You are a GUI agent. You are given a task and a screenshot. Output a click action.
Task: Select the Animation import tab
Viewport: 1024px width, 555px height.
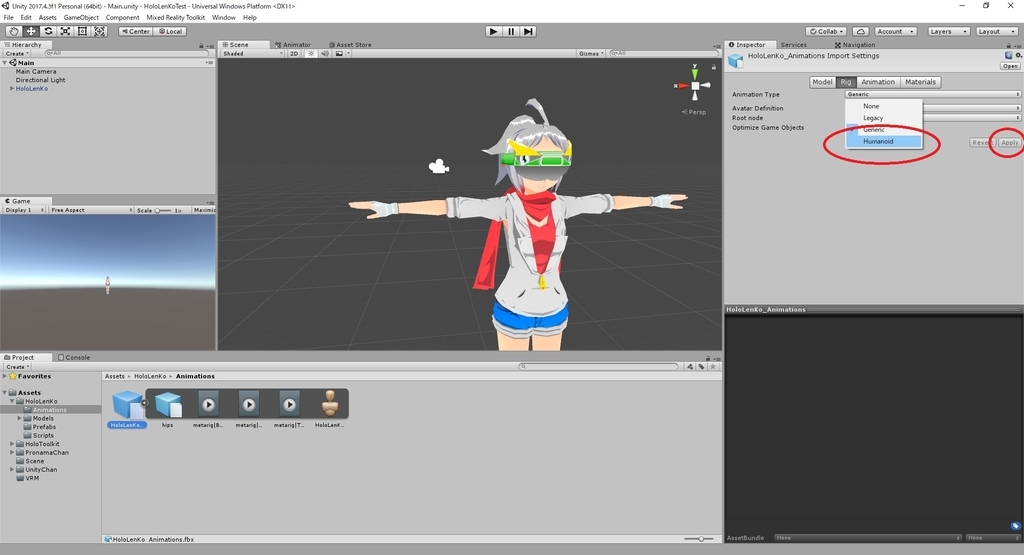(x=878, y=82)
